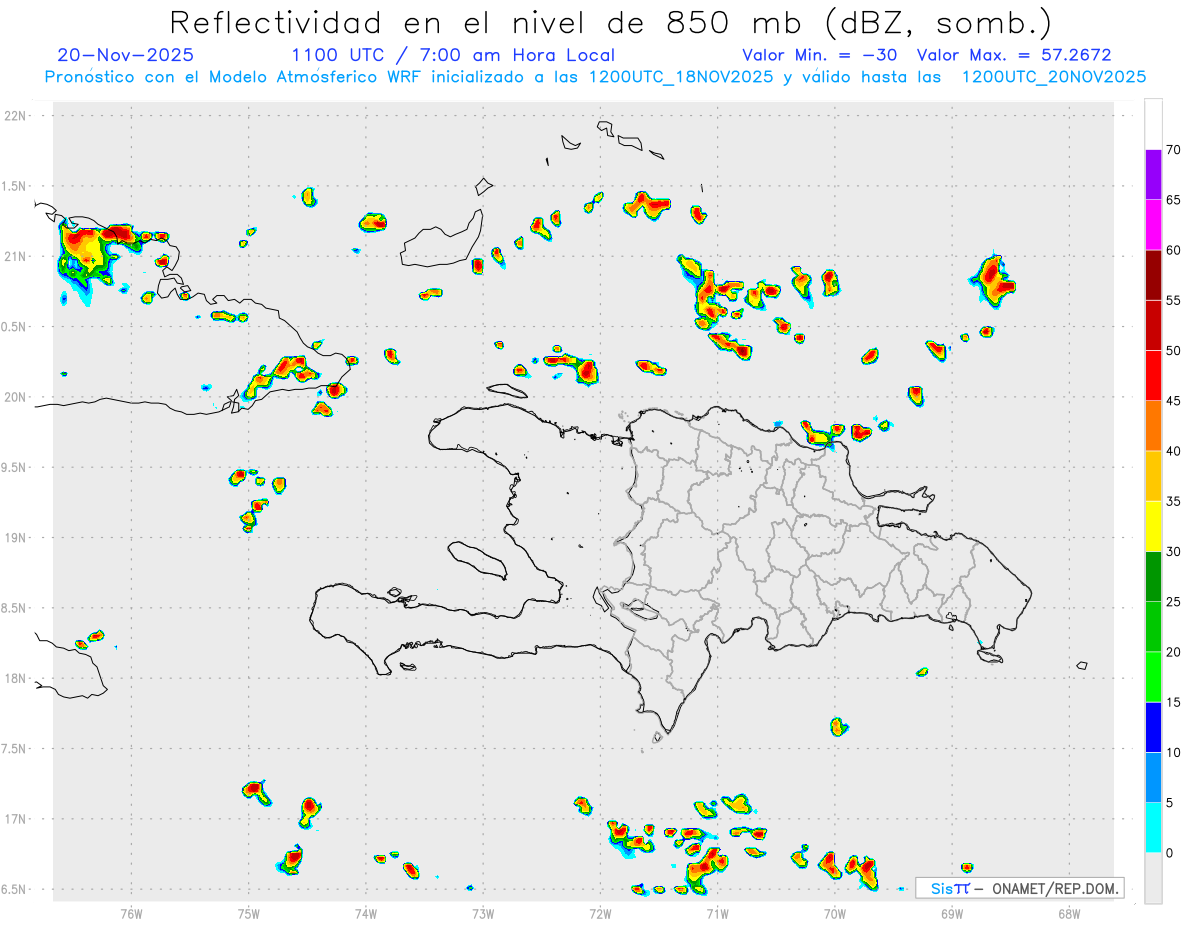The image size is (1200, 927).
Task: Click the gray below-0 dBZ legend band
Action: tap(1153, 878)
